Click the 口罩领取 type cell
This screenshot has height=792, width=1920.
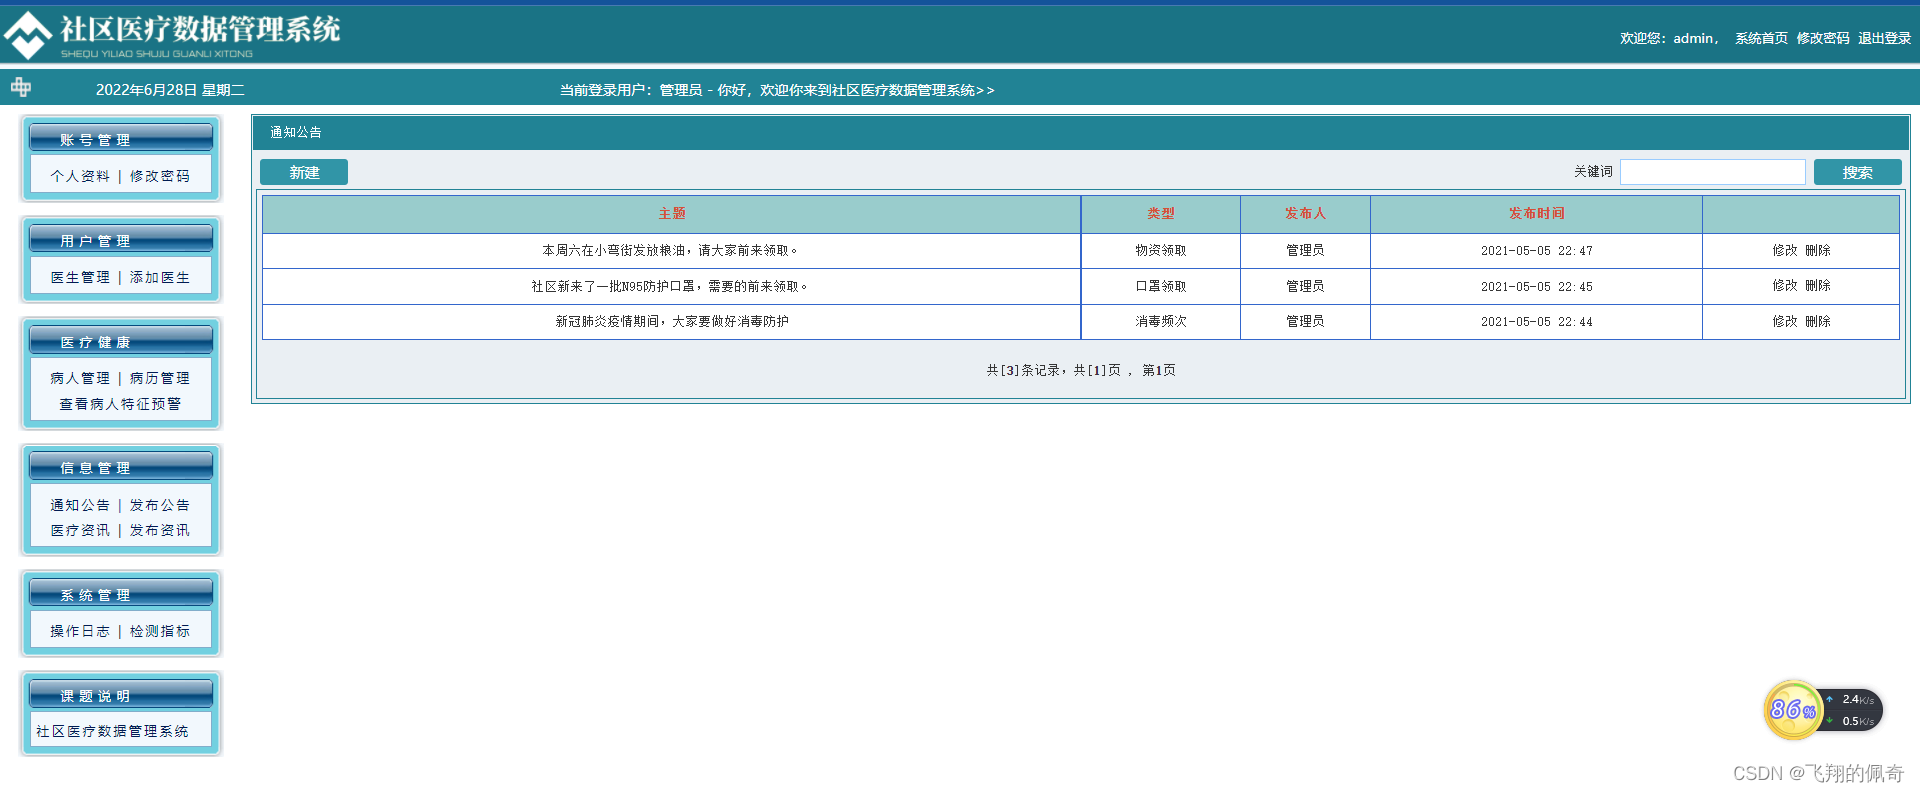[1161, 286]
